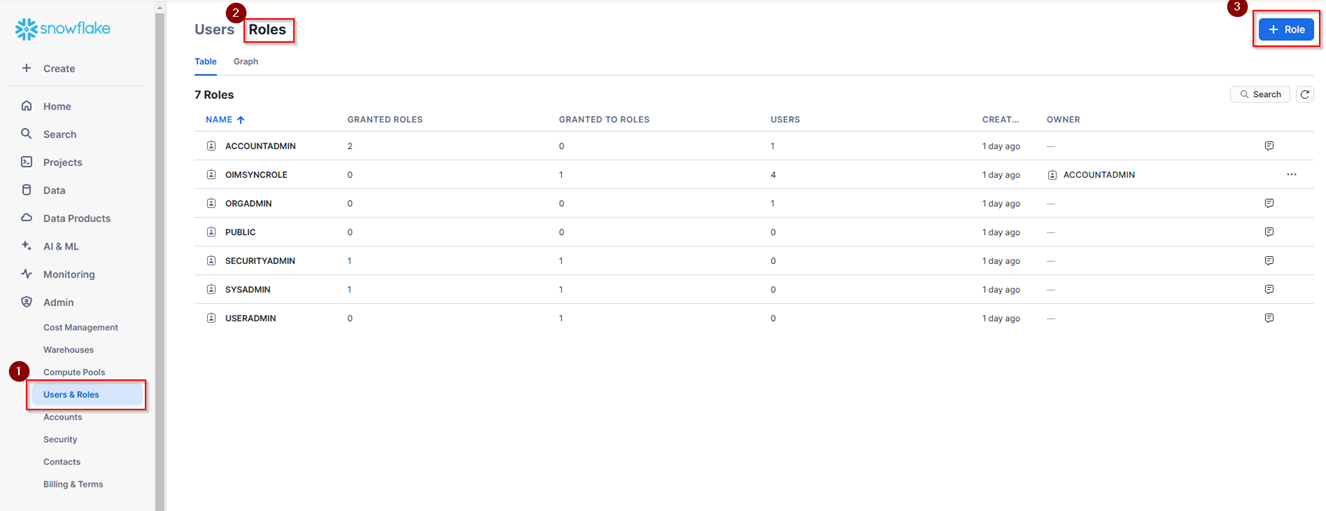Switch to the Graph tab
The image size is (1326, 511).
coord(246,62)
